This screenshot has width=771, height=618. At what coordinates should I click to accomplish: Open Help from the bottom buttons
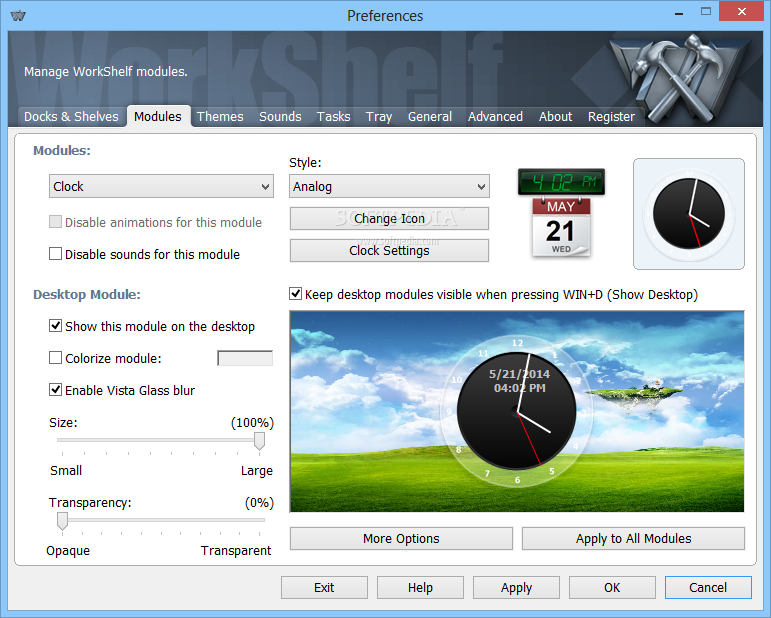[420, 588]
